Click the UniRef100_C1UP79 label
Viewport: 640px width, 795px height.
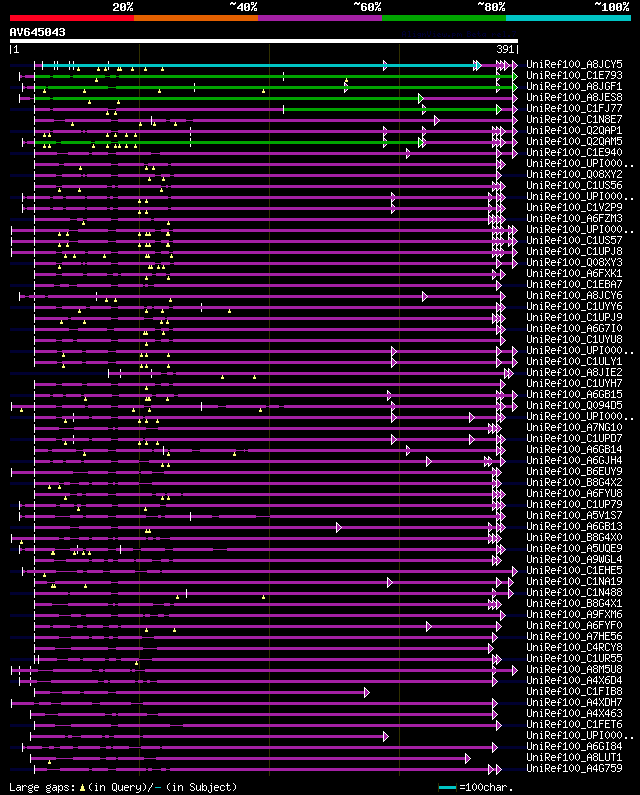coord(574,504)
